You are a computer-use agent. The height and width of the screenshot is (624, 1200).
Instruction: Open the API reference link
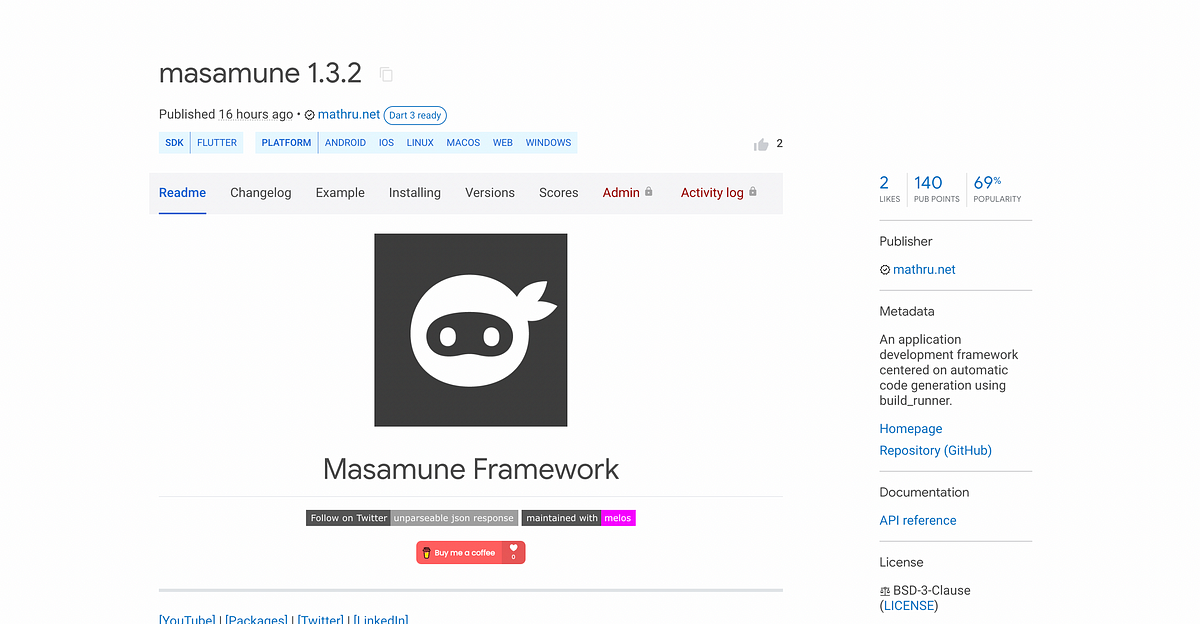(x=918, y=521)
